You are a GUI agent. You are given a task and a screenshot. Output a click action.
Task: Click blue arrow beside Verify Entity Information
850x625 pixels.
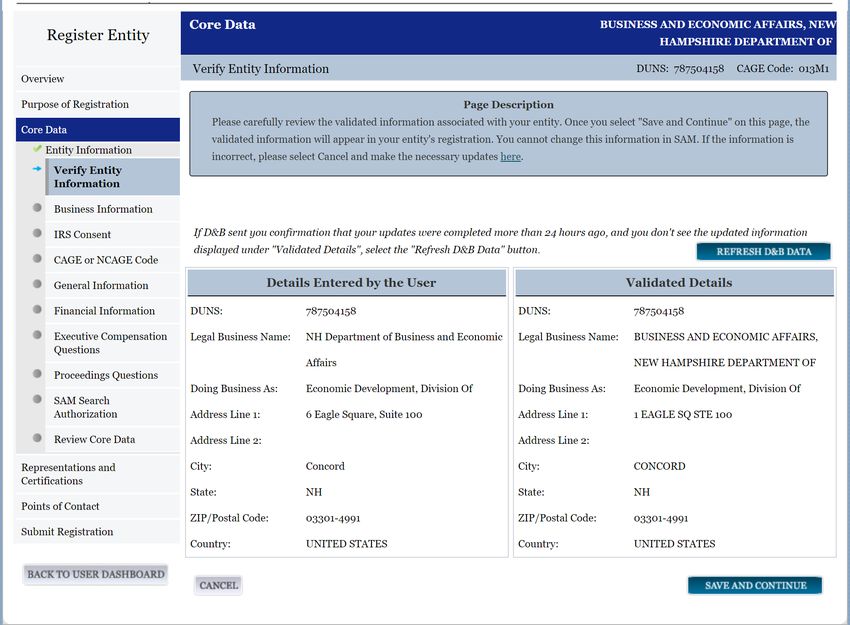coord(37,169)
